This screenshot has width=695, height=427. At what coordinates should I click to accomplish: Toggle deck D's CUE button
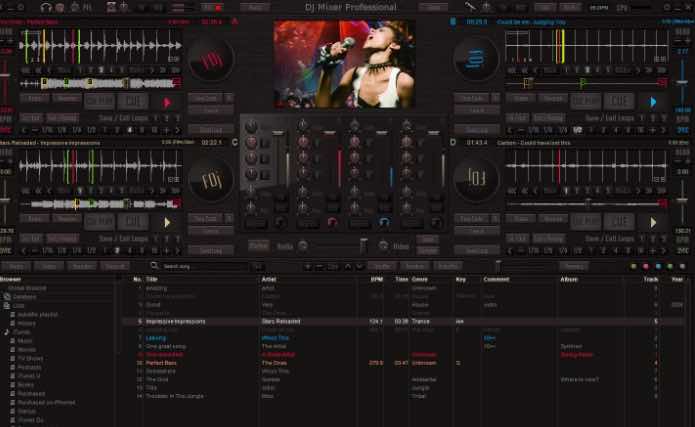tap(619, 221)
